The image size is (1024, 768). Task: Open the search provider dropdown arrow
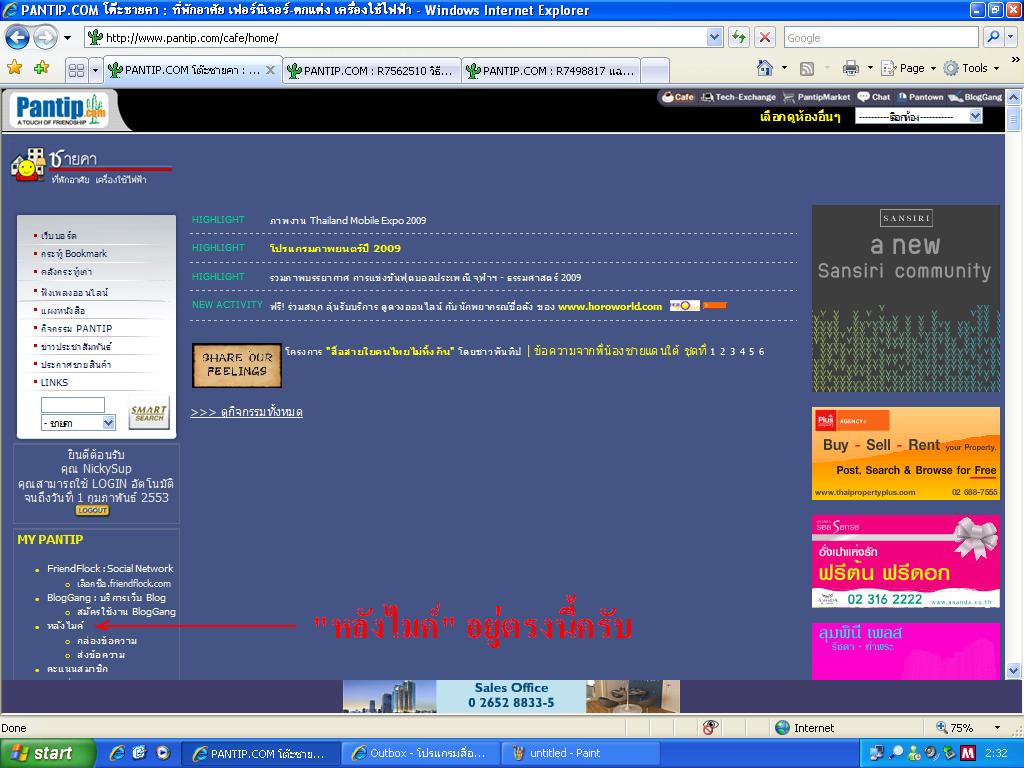1011,38
